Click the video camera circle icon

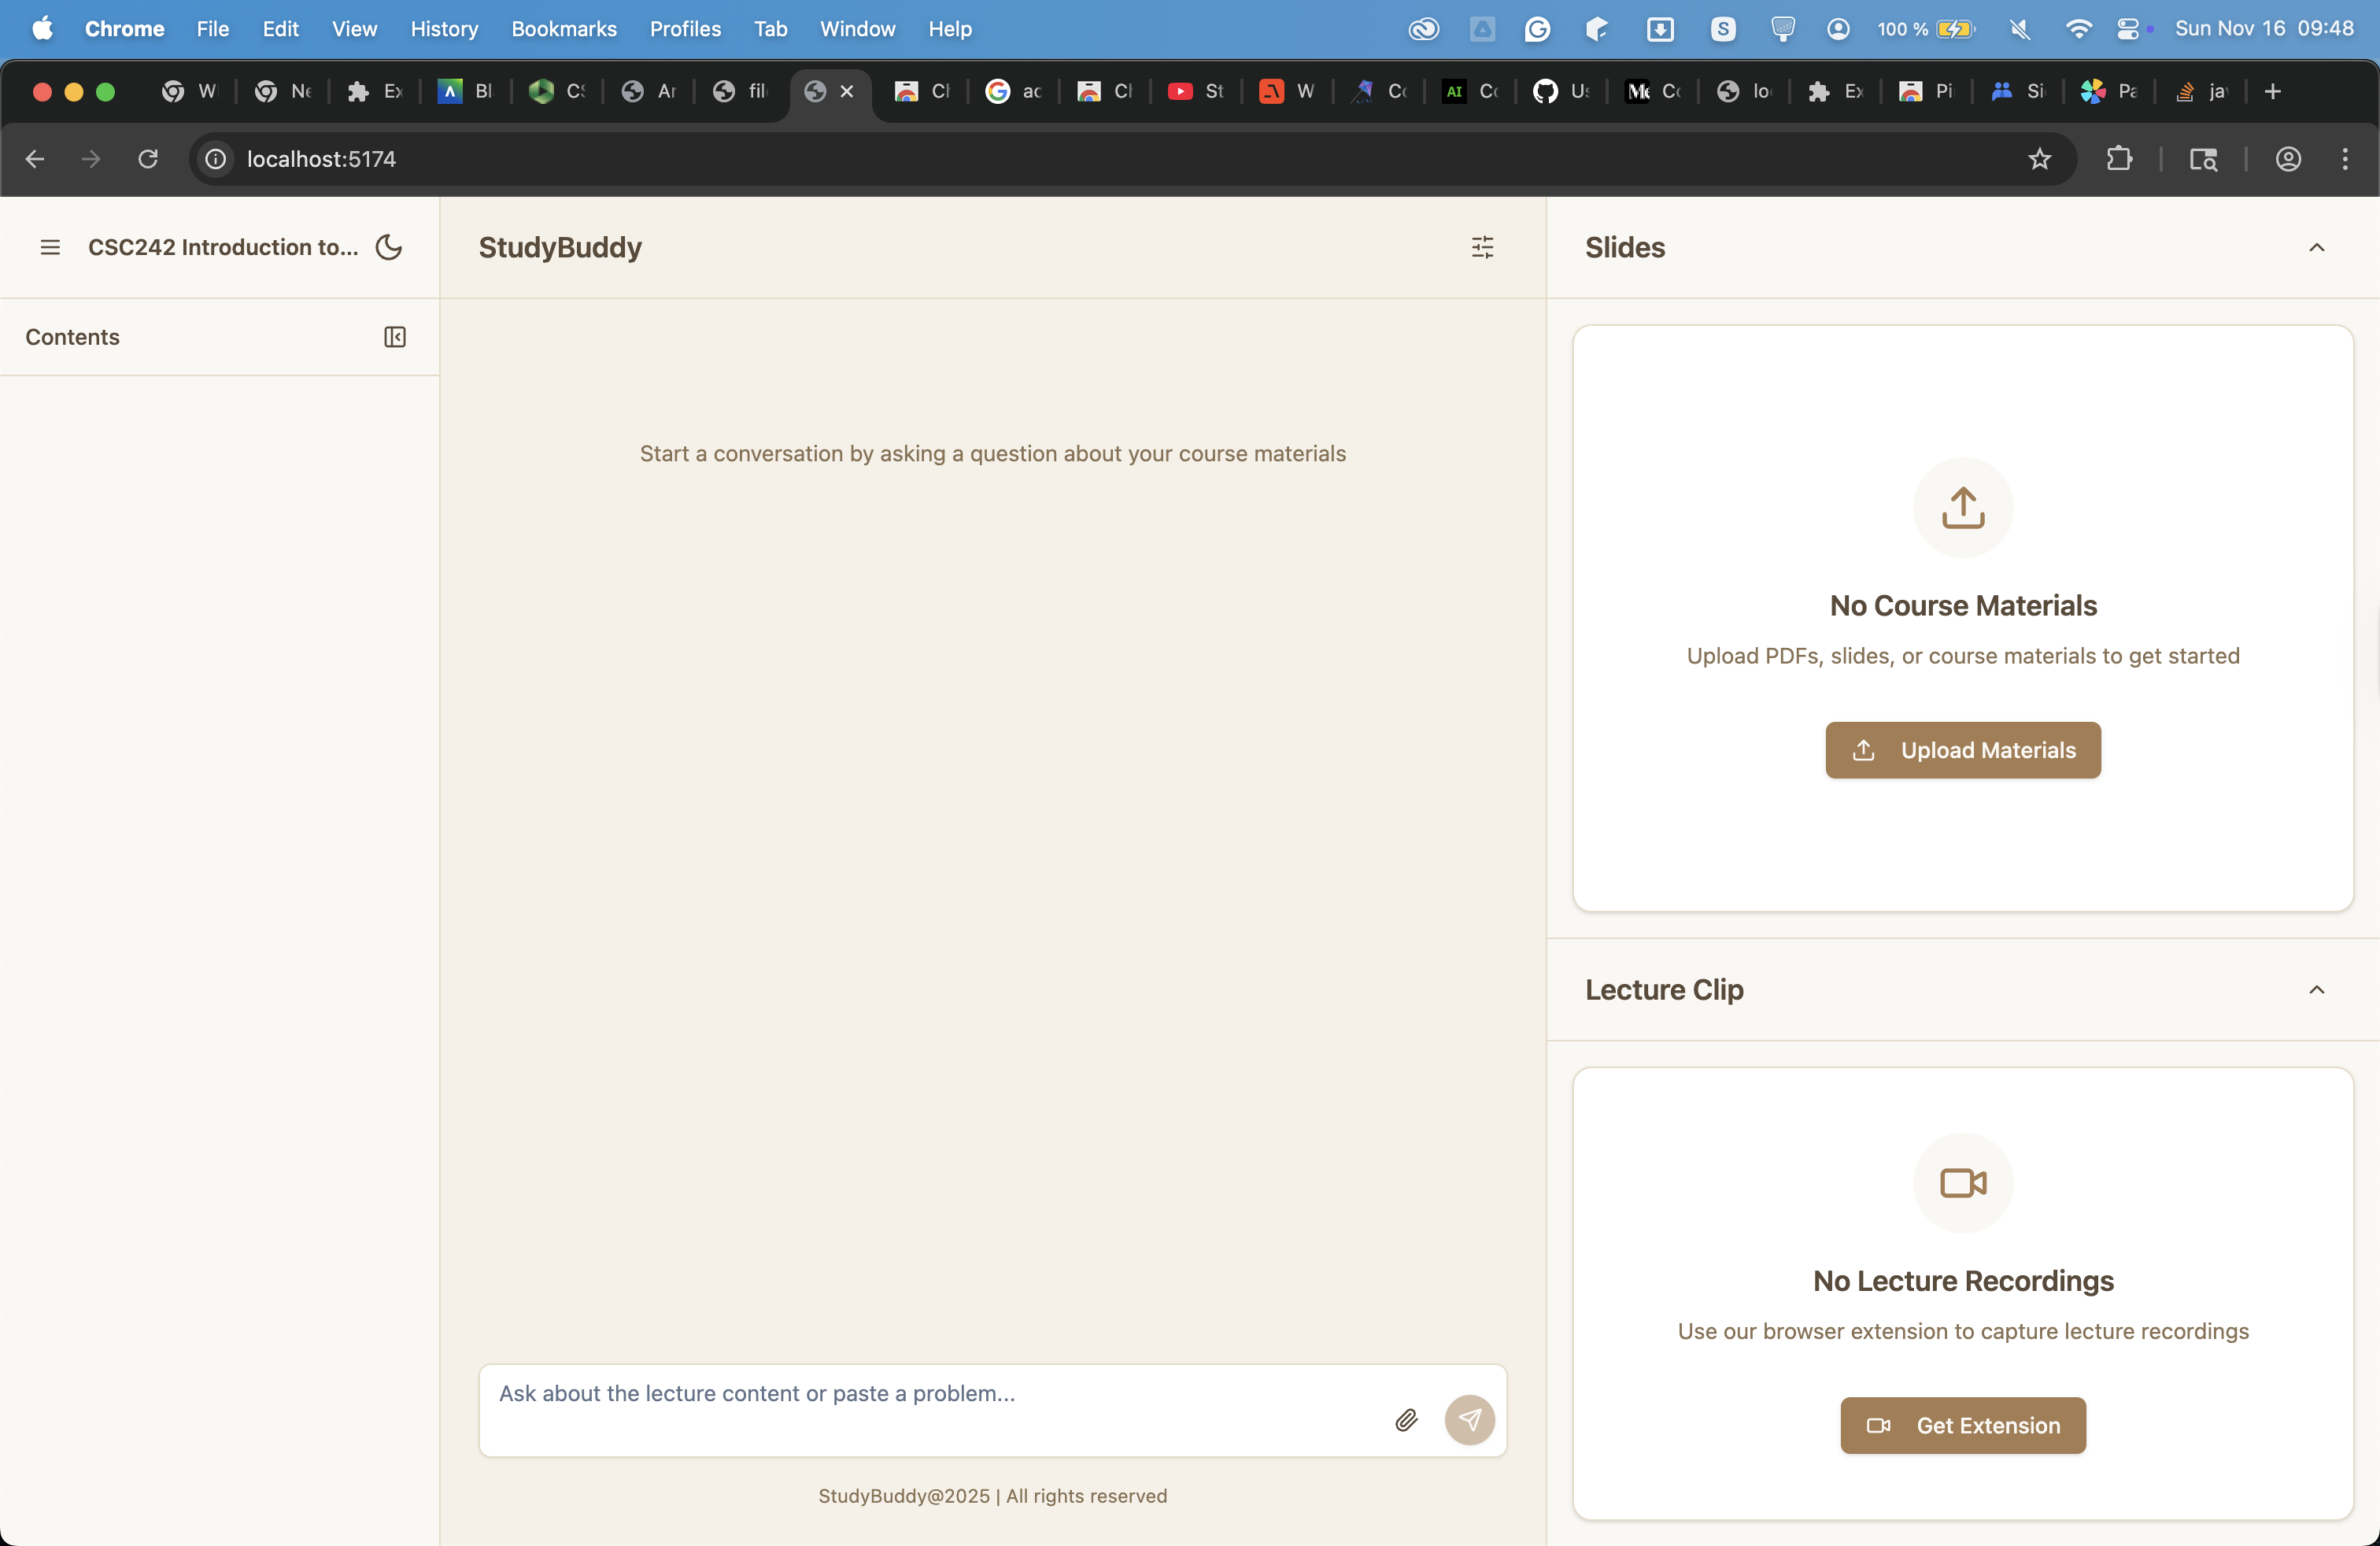click(x=1962, y=1183)
